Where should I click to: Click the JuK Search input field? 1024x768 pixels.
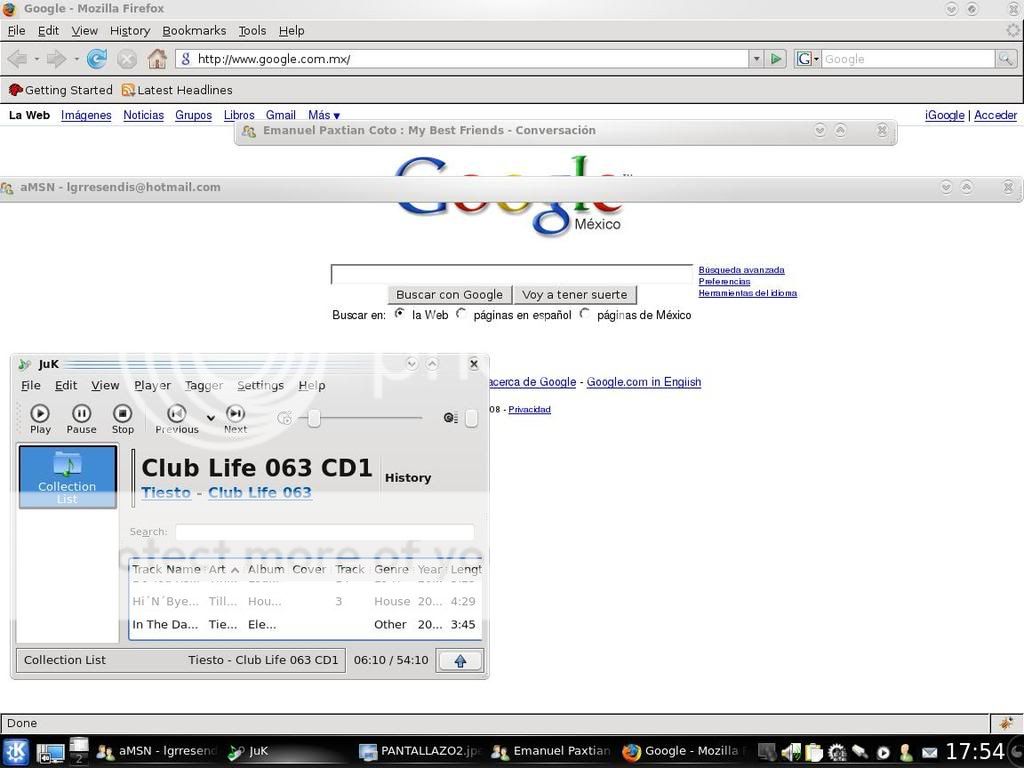[324, 532]
